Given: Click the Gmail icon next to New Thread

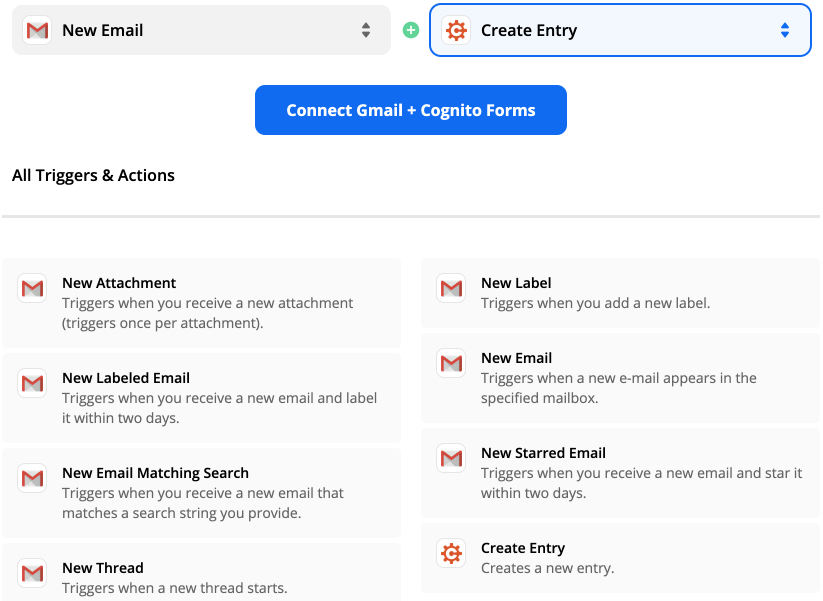Looking at the screenshot, I should pyautogui.click(x=32, y=573).
